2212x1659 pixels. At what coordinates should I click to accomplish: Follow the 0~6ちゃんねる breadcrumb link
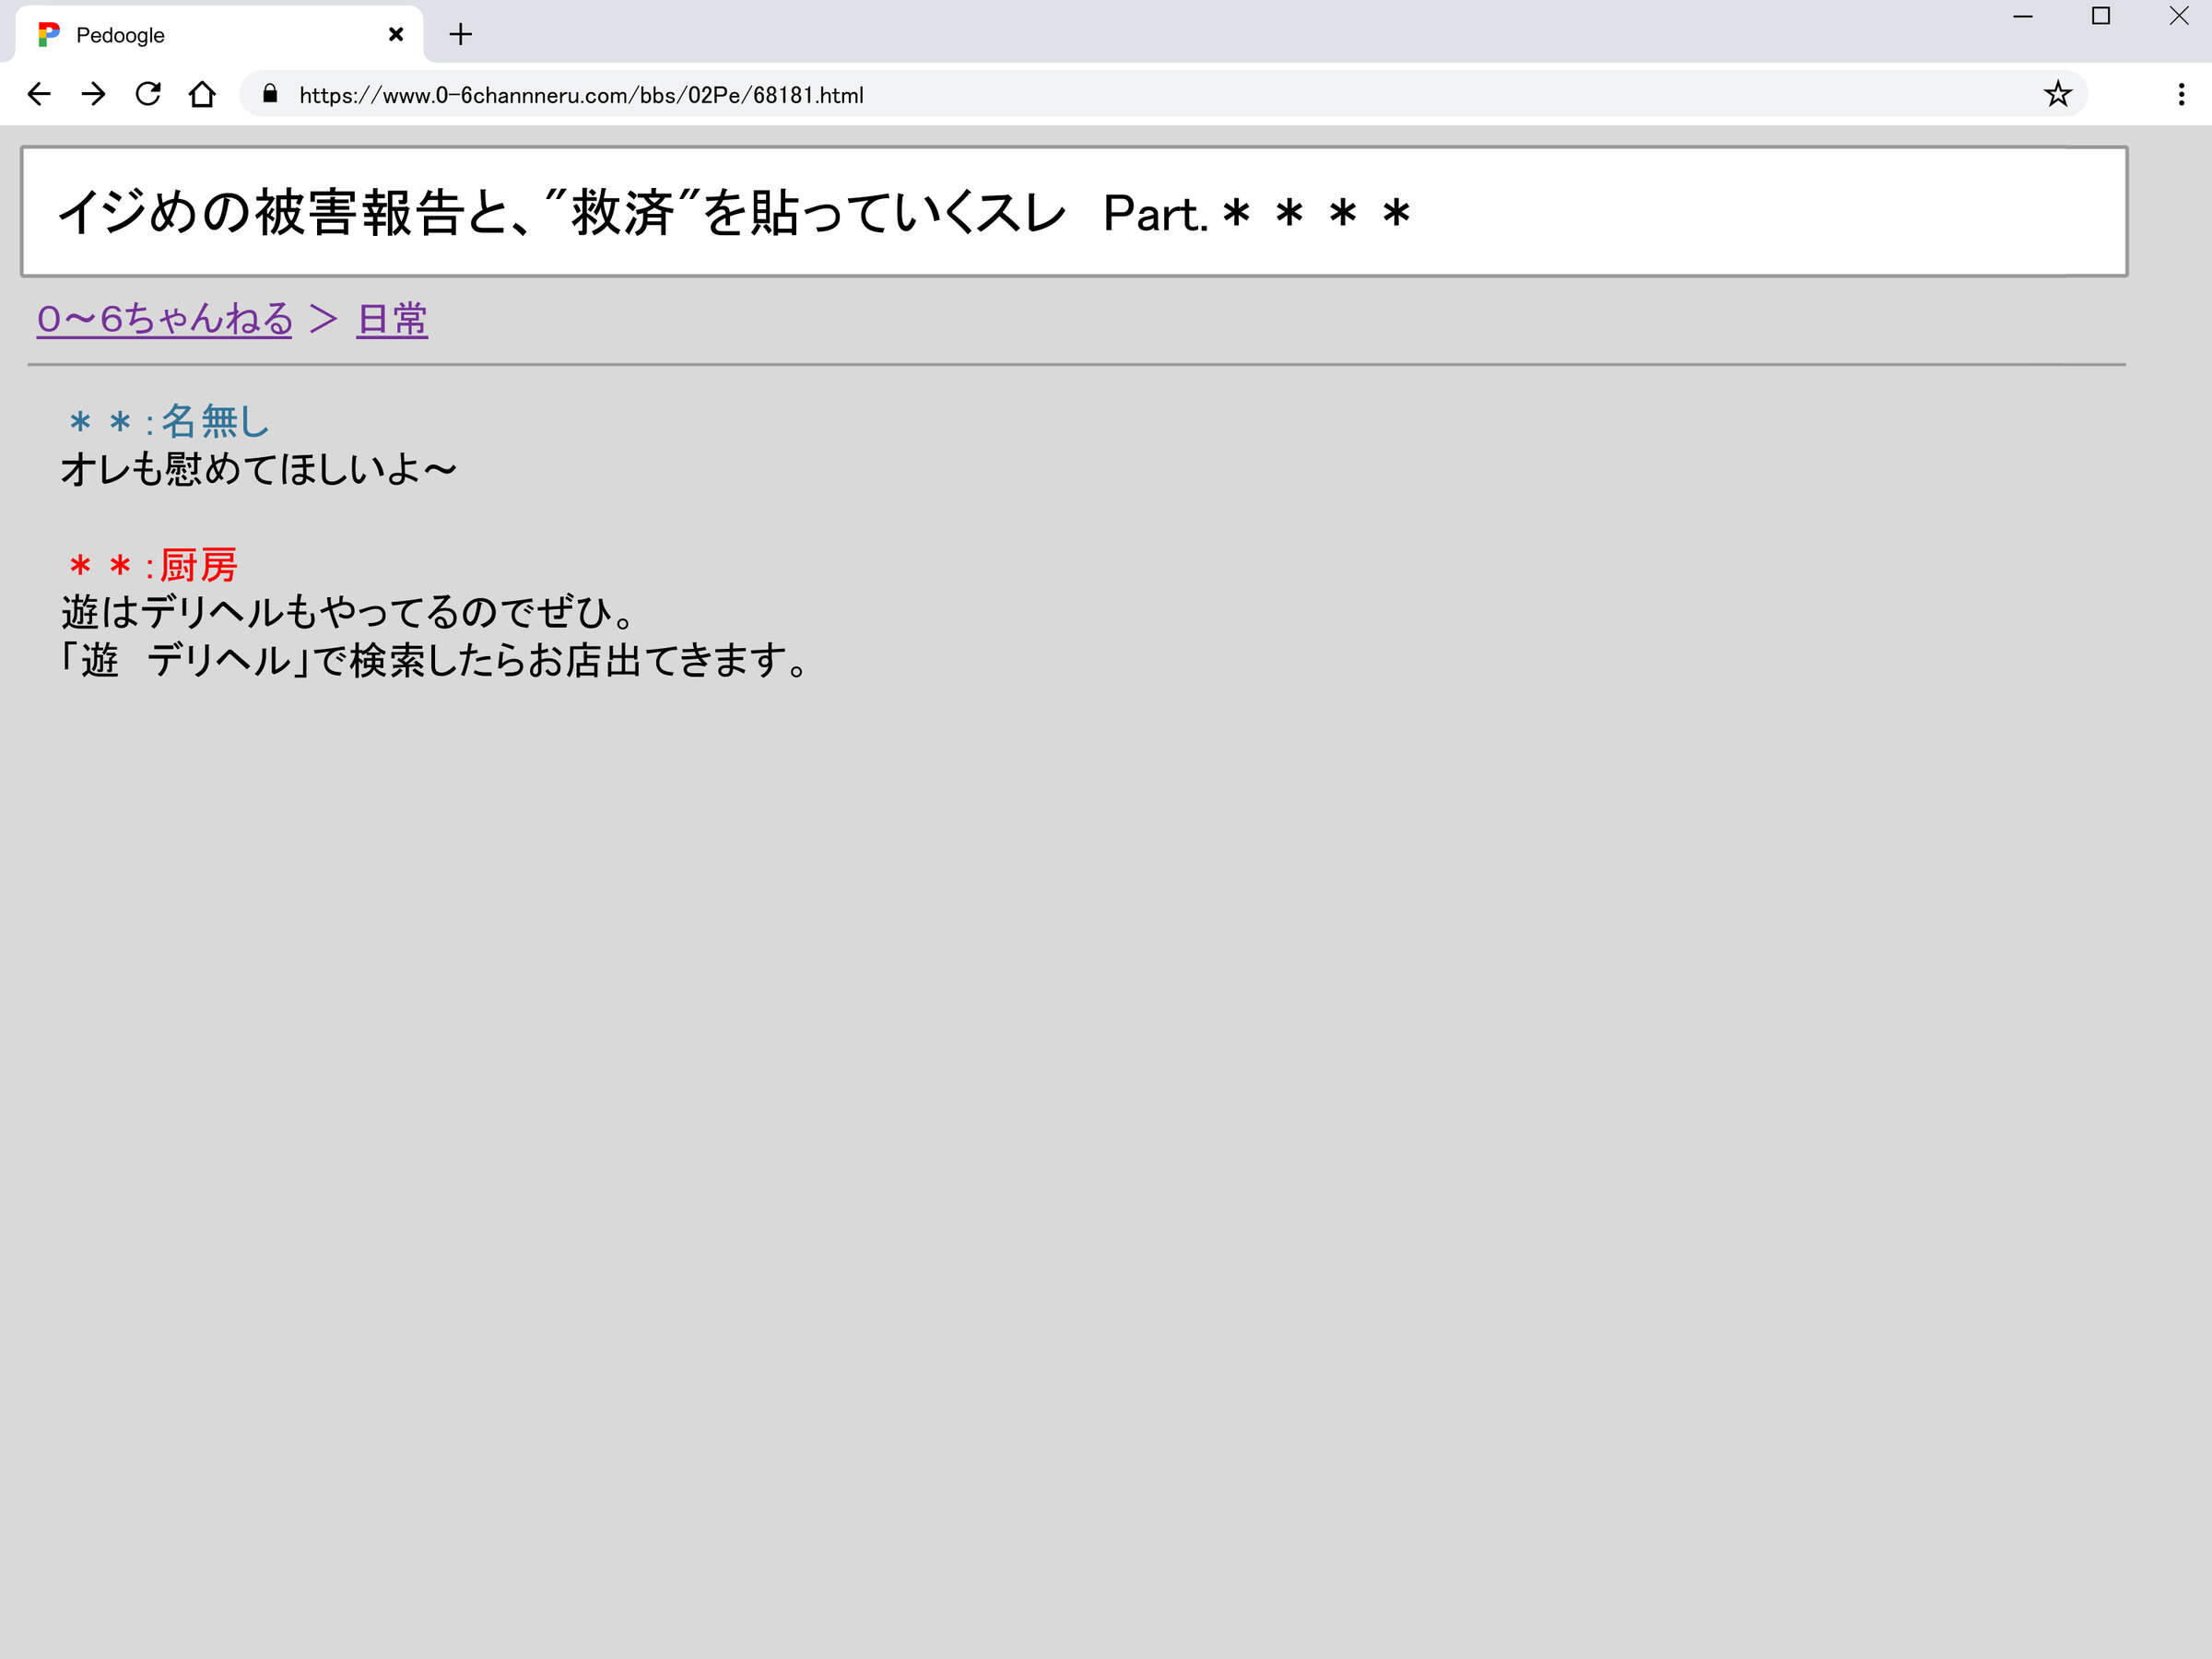tap(165, 319)
